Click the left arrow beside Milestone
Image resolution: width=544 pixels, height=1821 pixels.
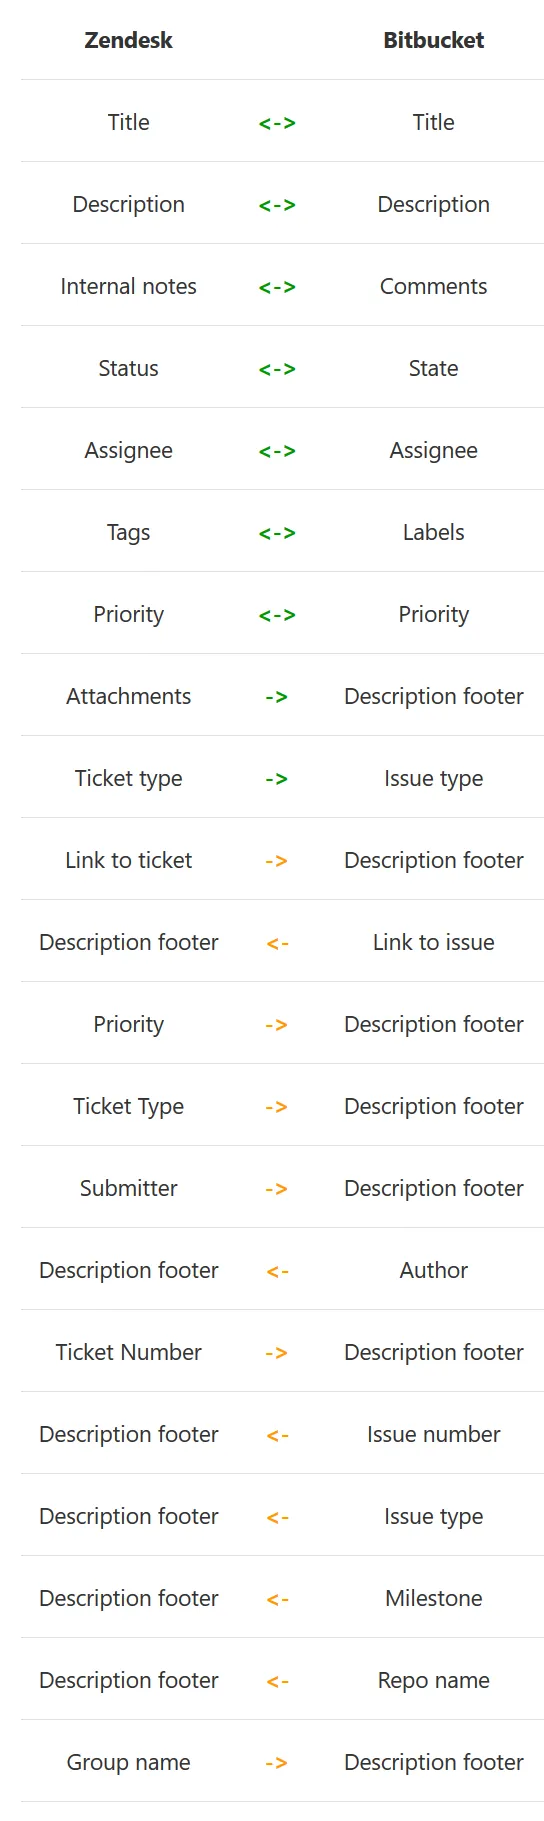(x=277, y=1599)
